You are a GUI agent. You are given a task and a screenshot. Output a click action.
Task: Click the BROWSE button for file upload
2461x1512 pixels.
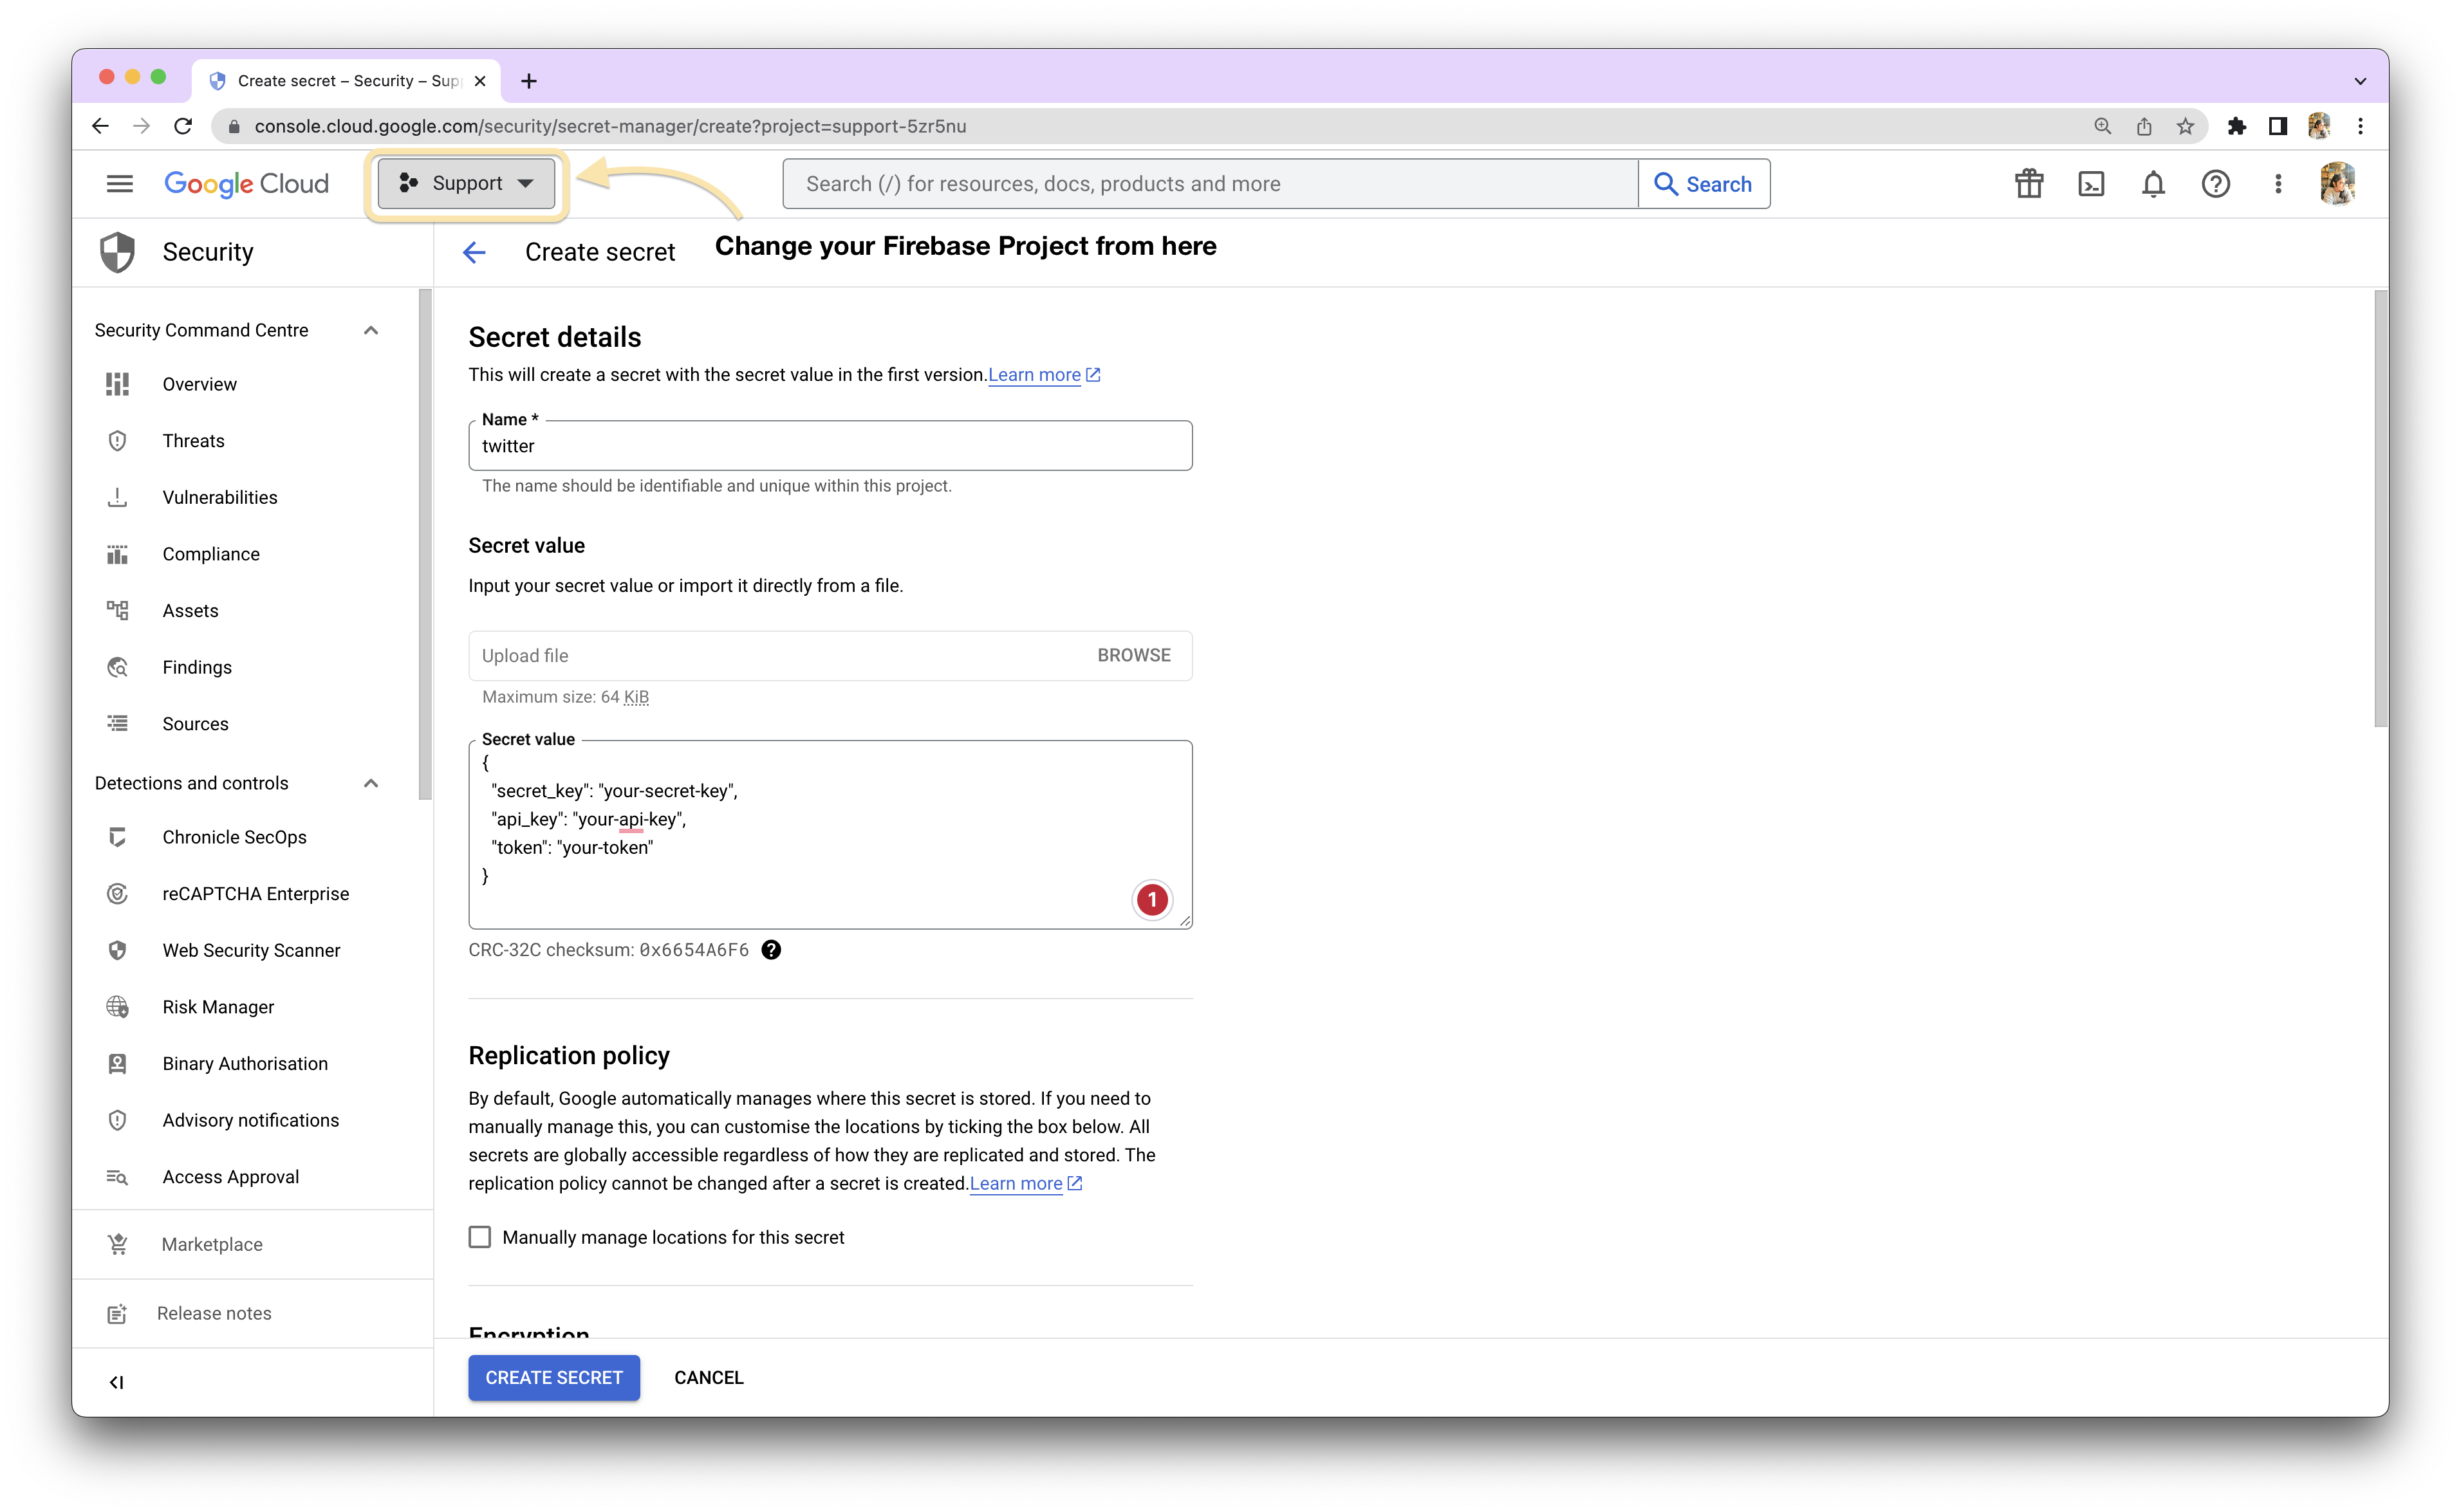tap(1134, 654)
